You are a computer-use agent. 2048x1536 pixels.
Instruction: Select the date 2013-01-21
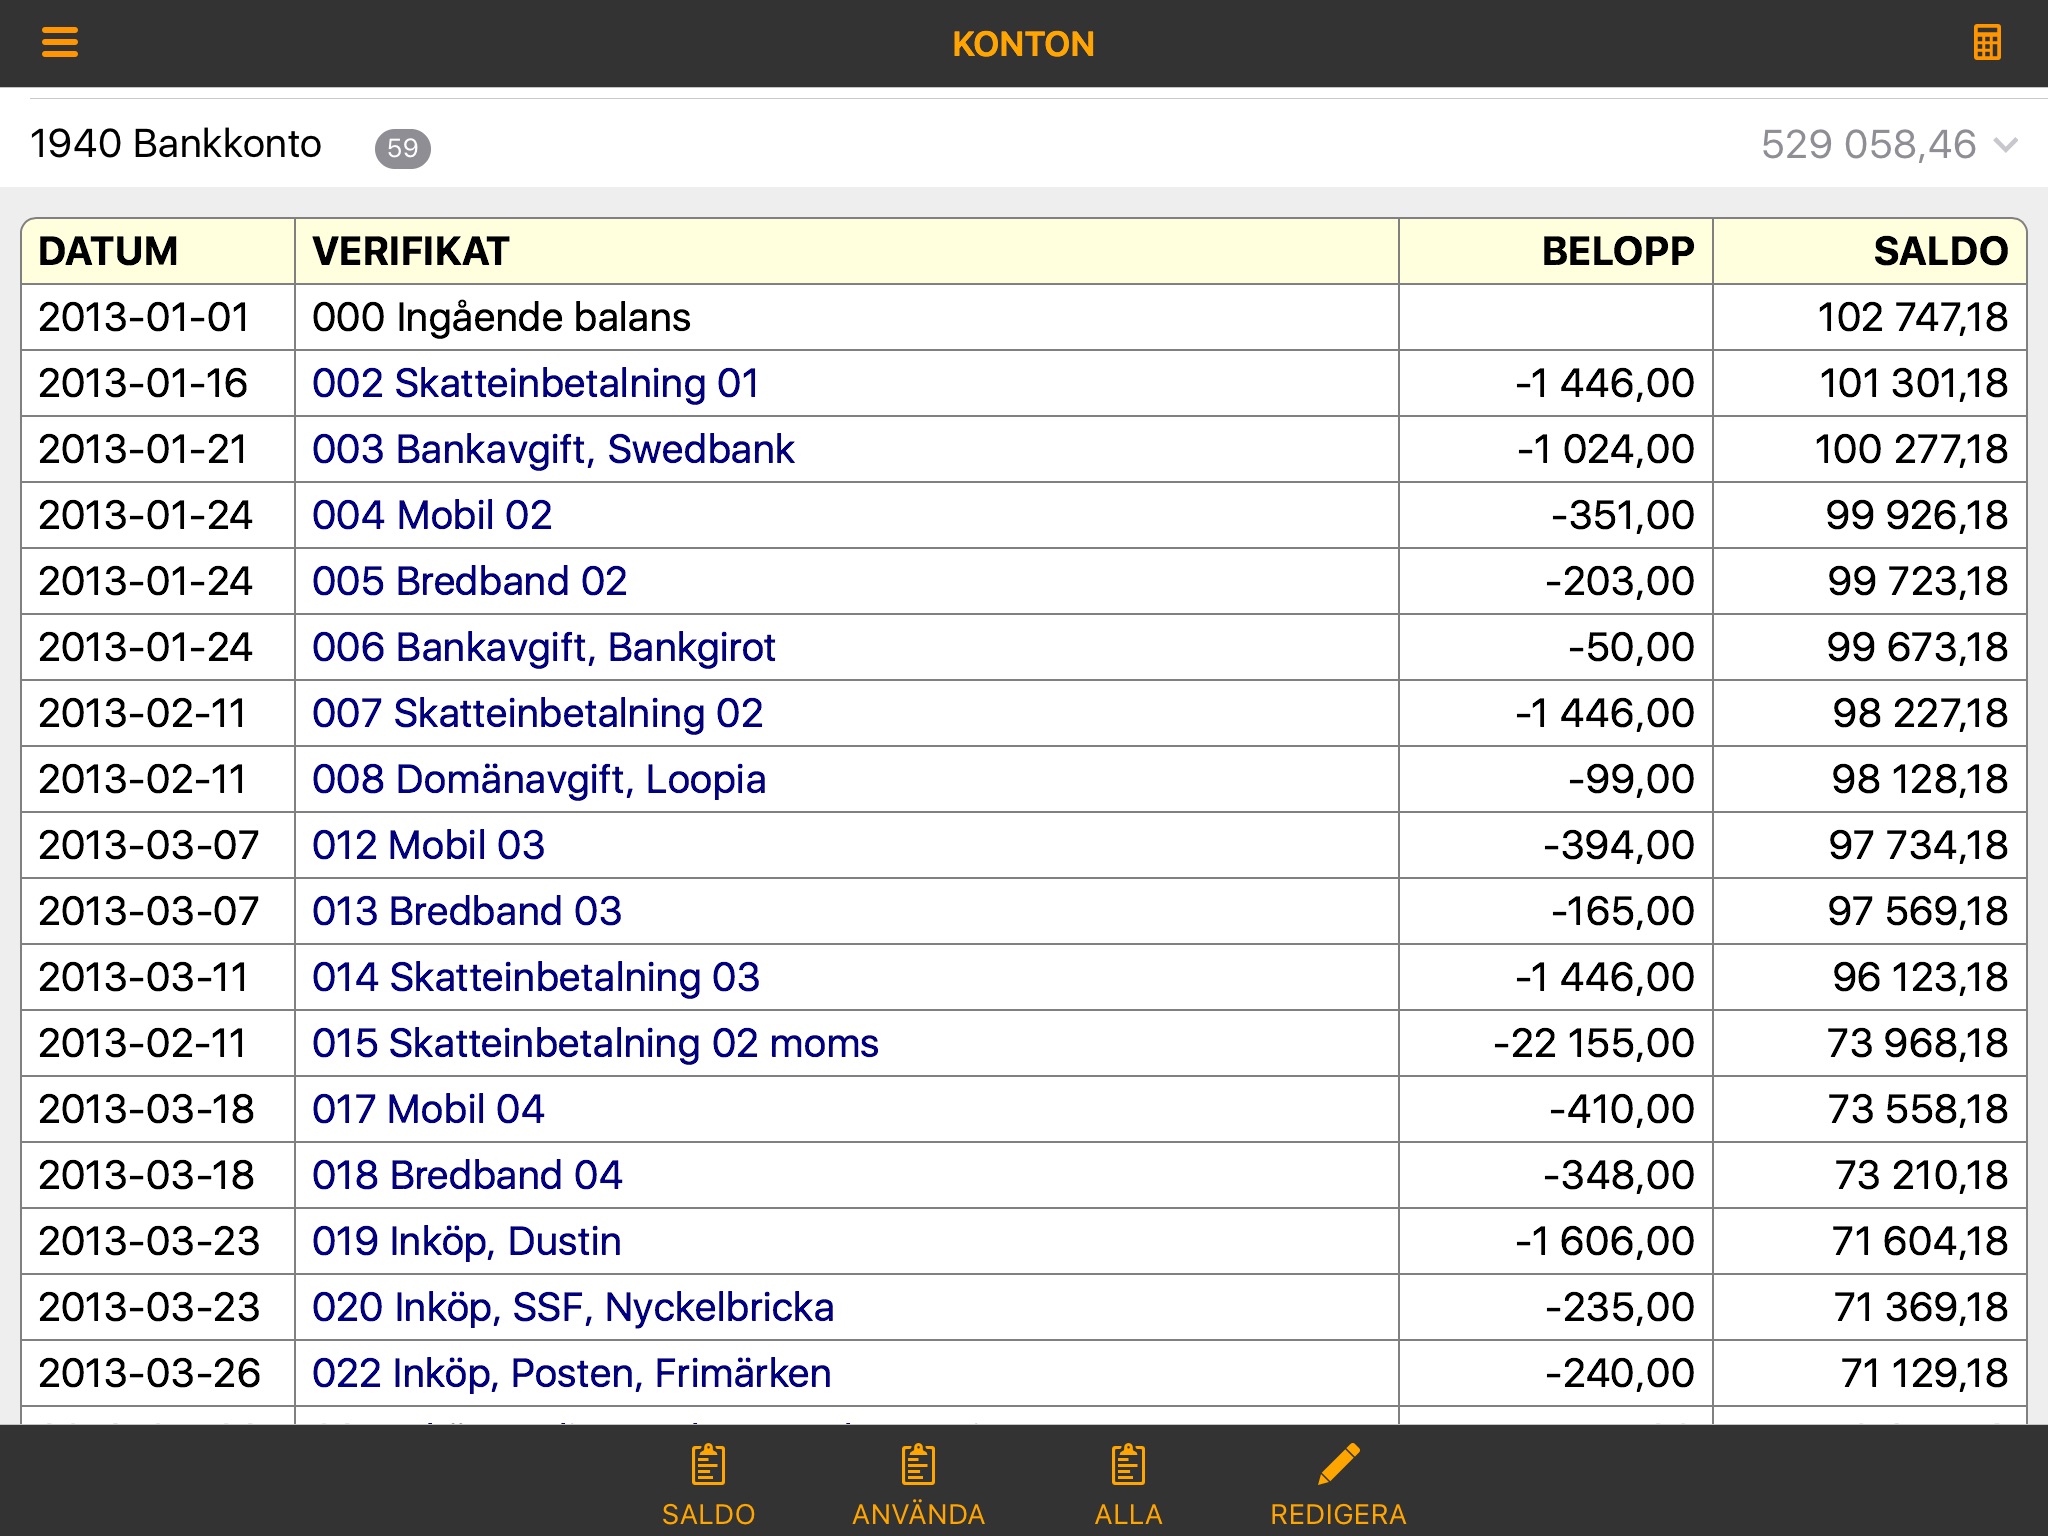click(143, 449)
